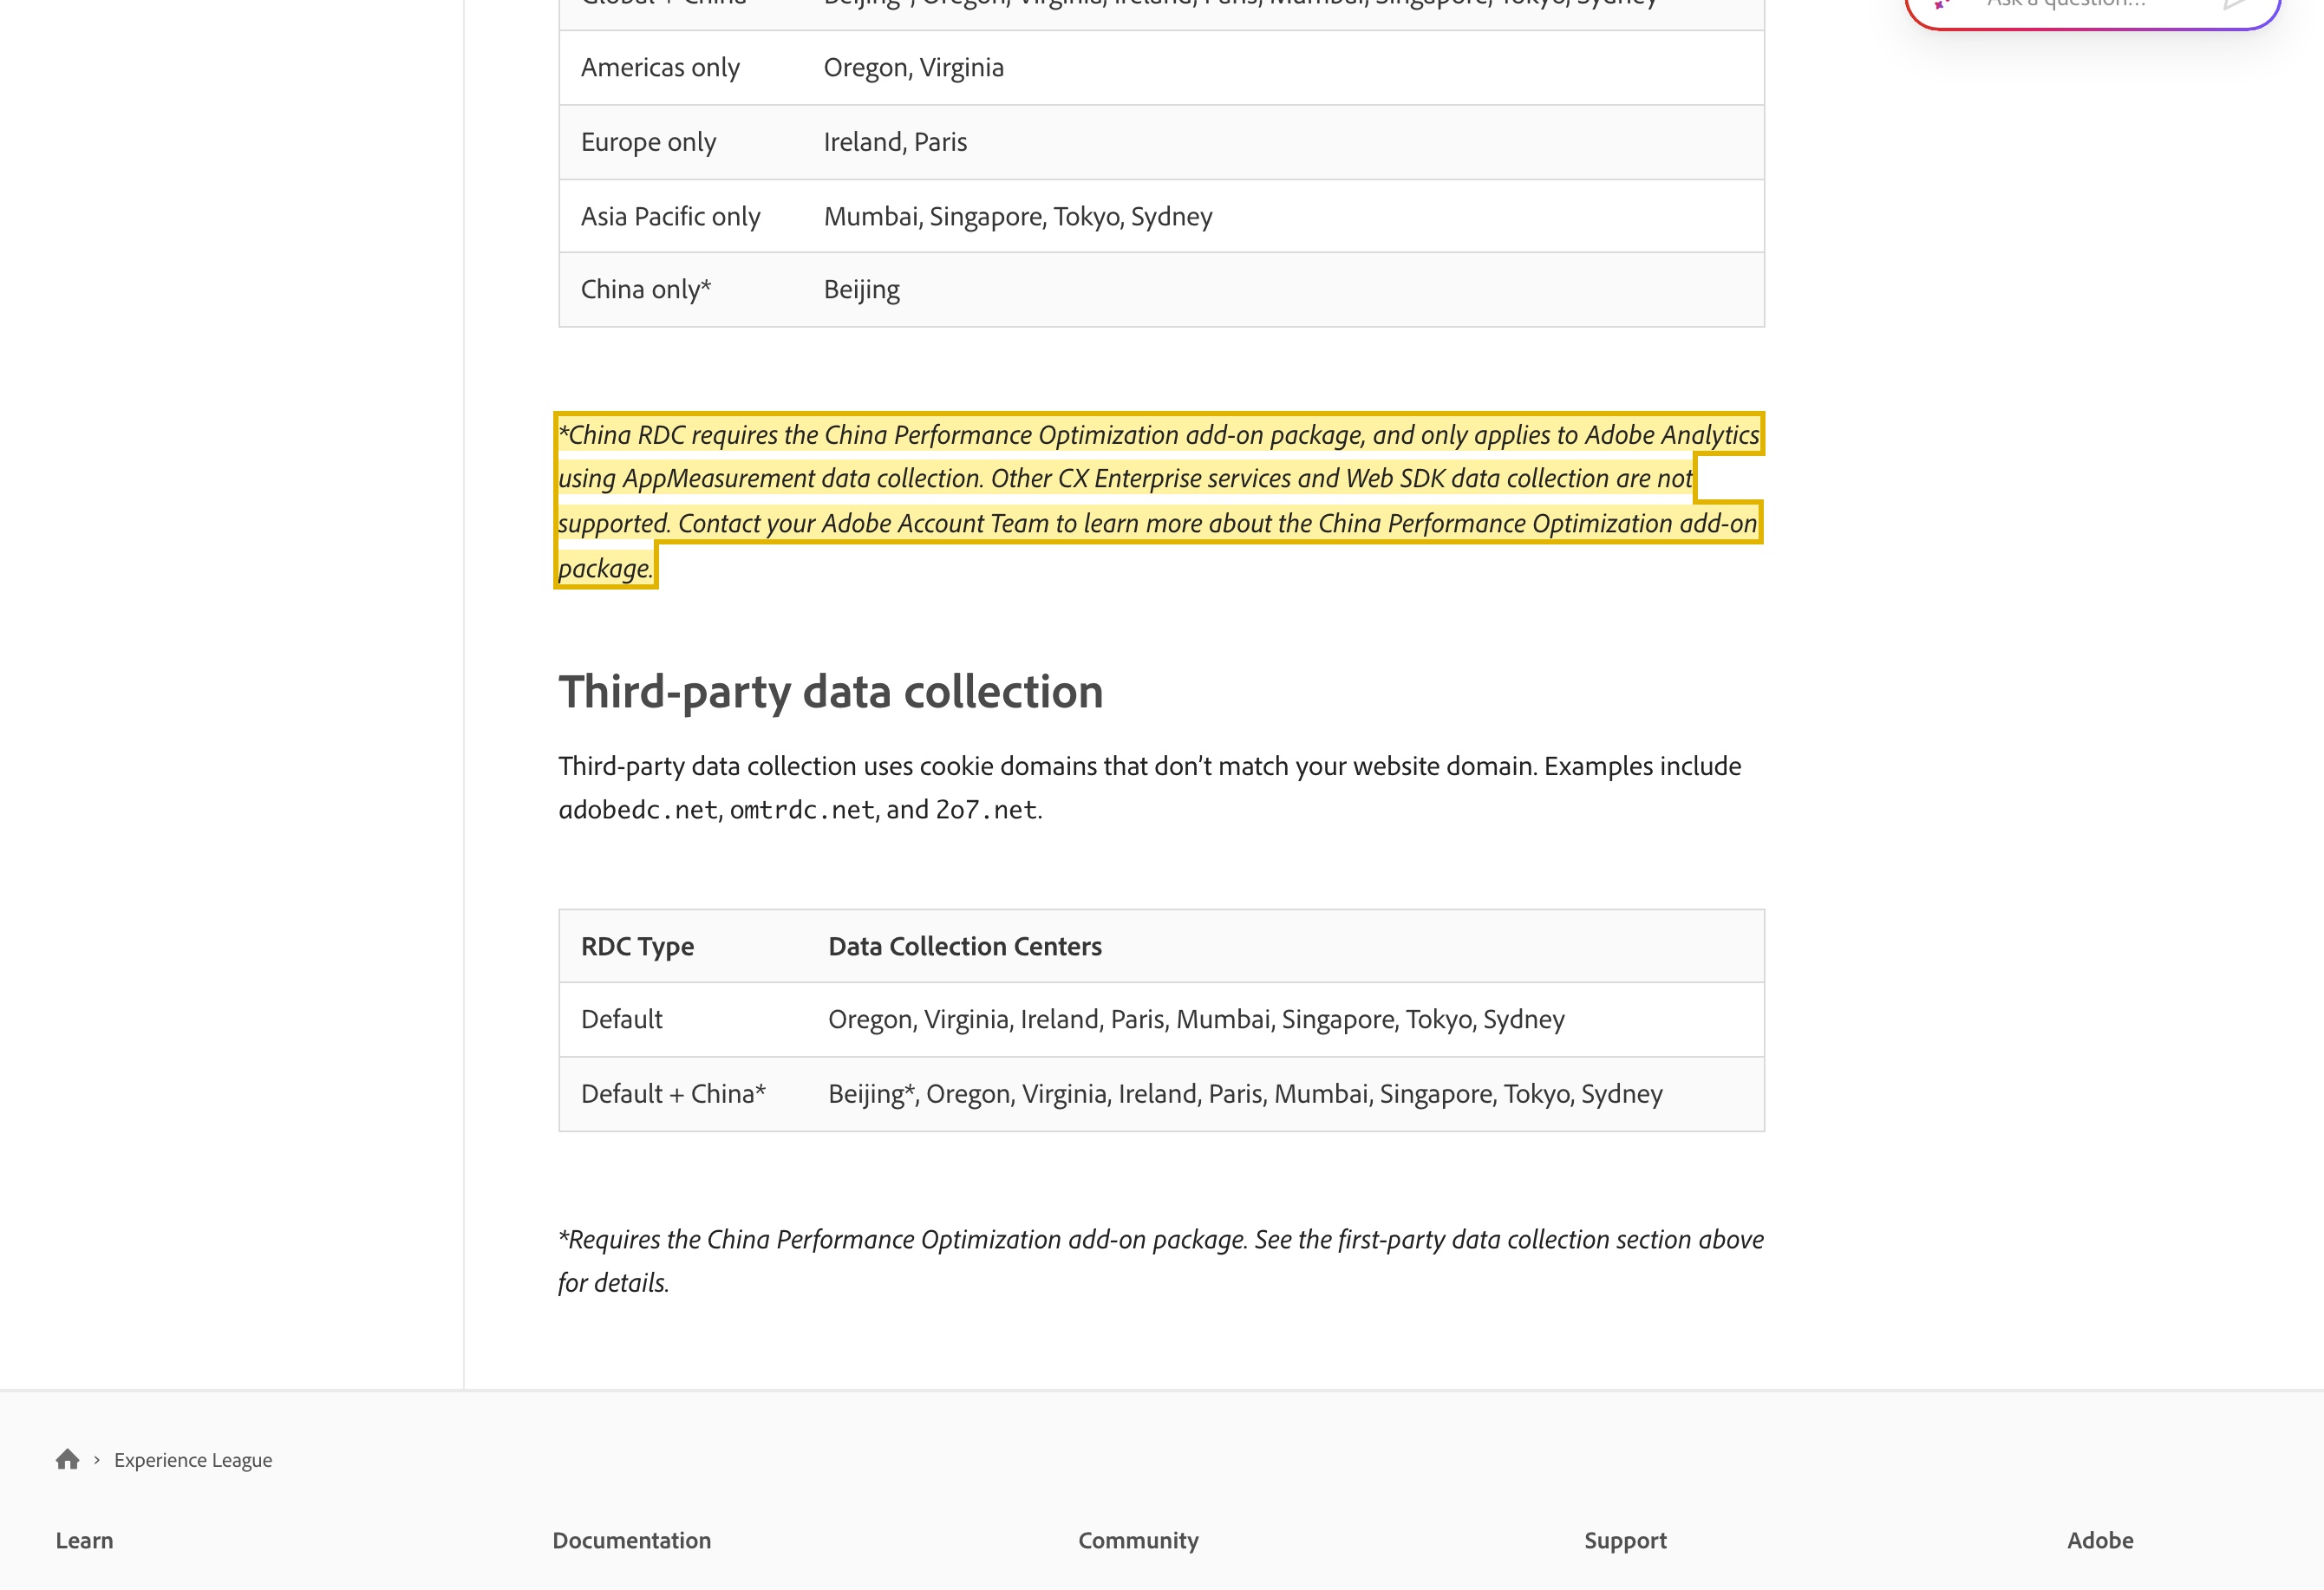Click the Oregon, Virginia table cell
The image size is (2324, 1590).
click(x=1283, y=68)
